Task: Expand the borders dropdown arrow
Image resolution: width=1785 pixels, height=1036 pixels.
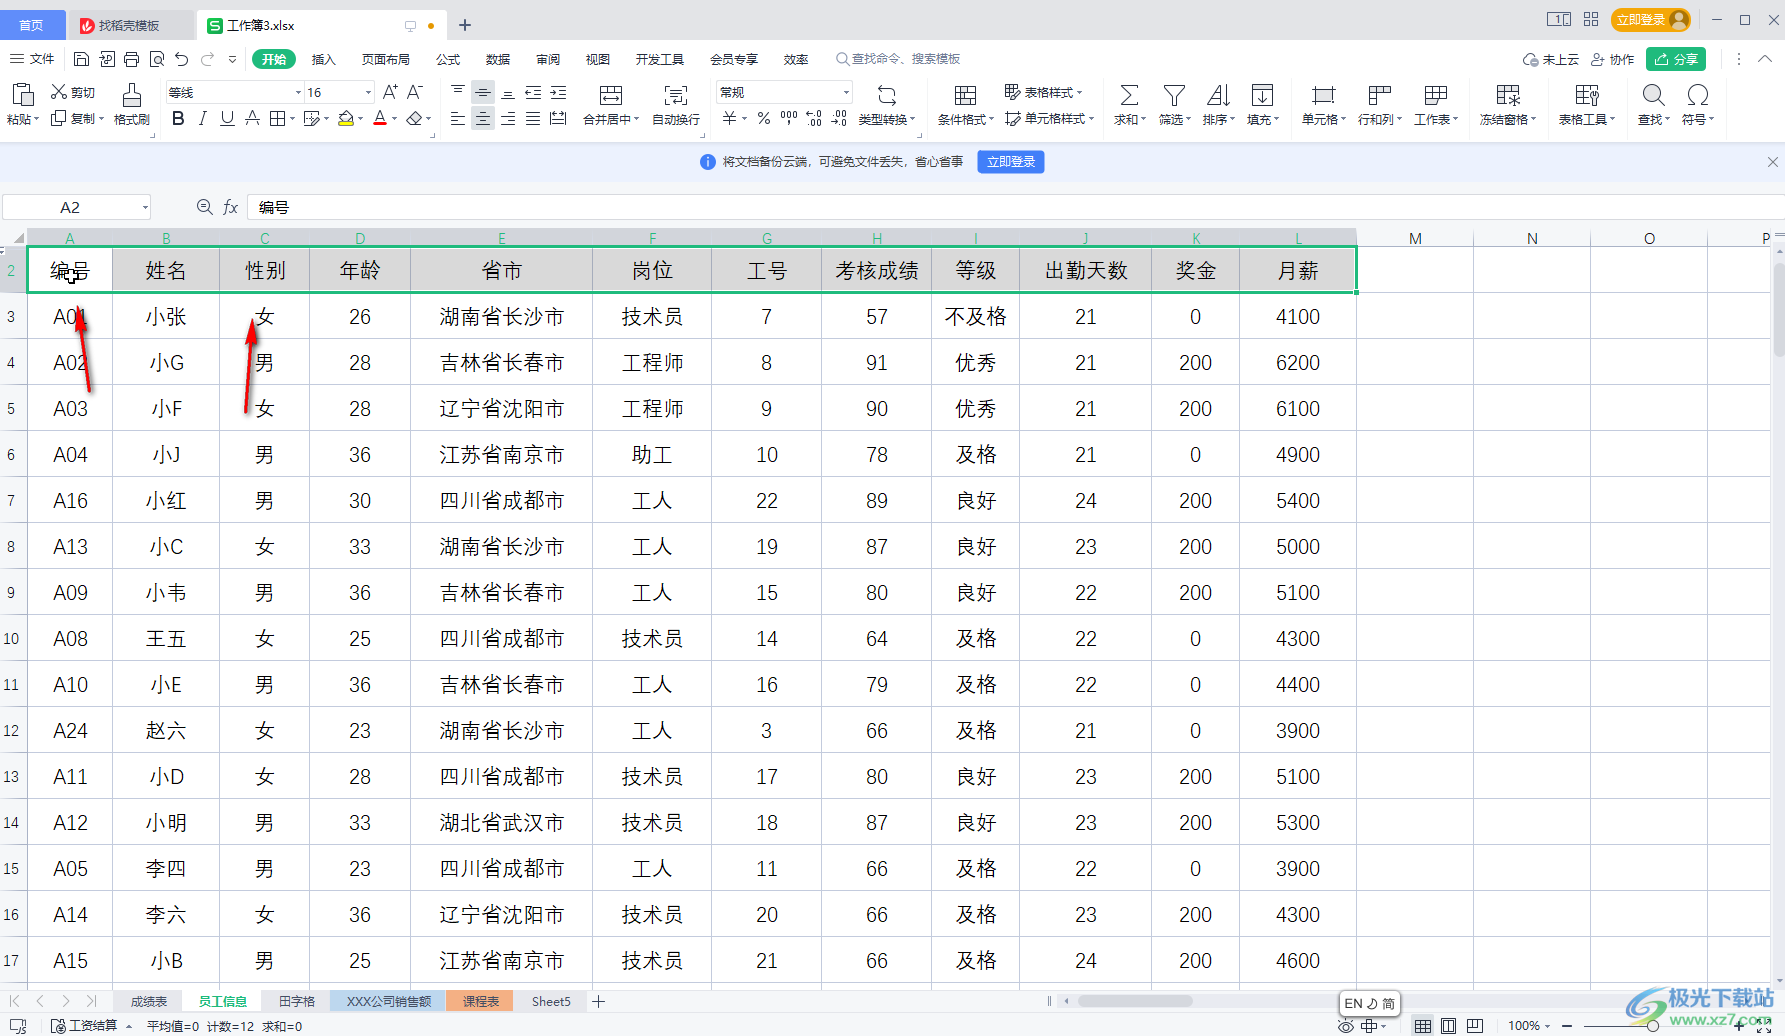Action: [x=292, y=119]
